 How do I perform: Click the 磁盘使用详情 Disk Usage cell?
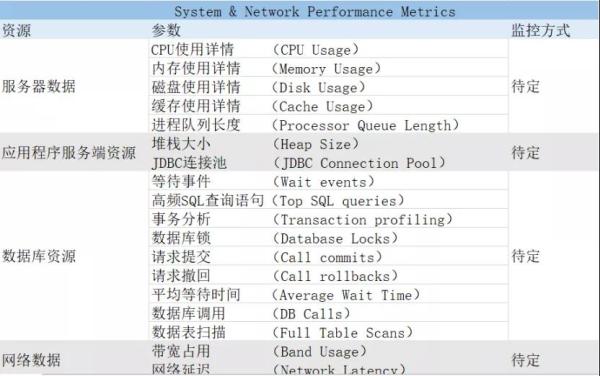click(328, 87)
